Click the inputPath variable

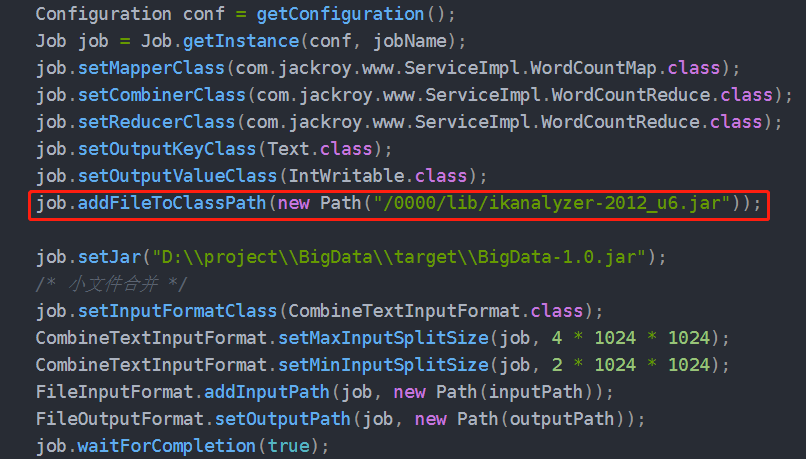536,392
